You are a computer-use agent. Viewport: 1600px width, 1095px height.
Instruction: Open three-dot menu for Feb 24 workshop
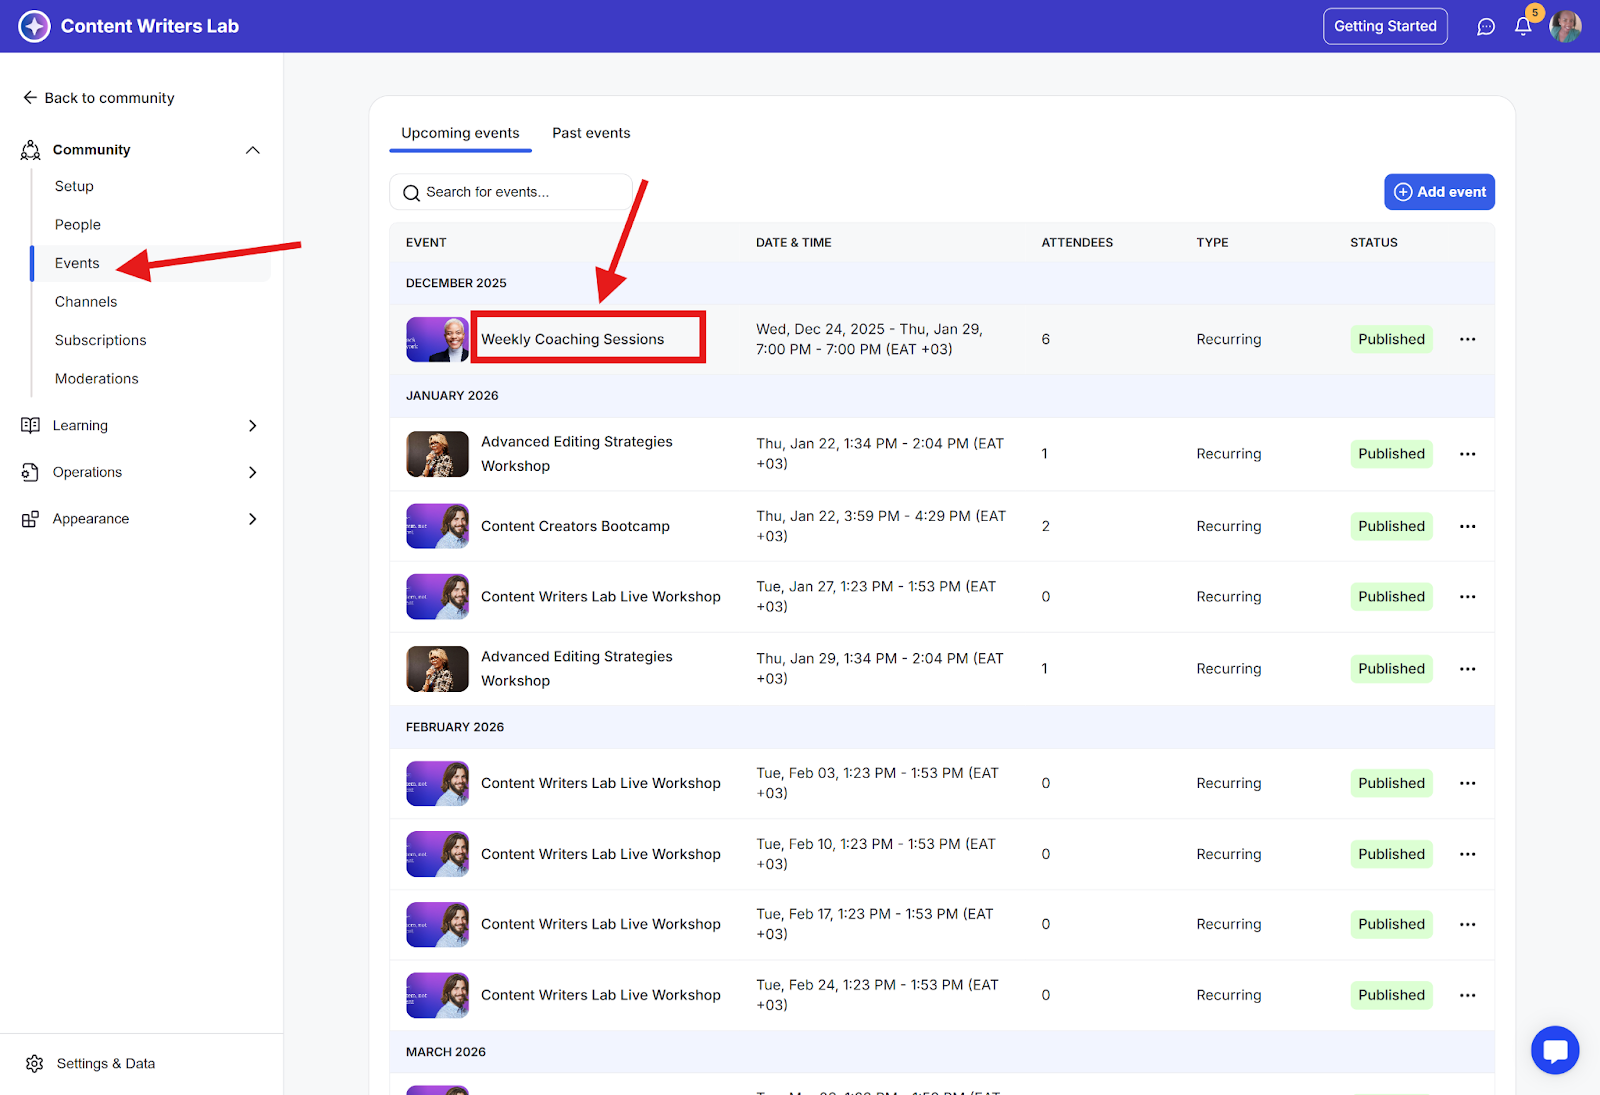[x=1467, y=995]
